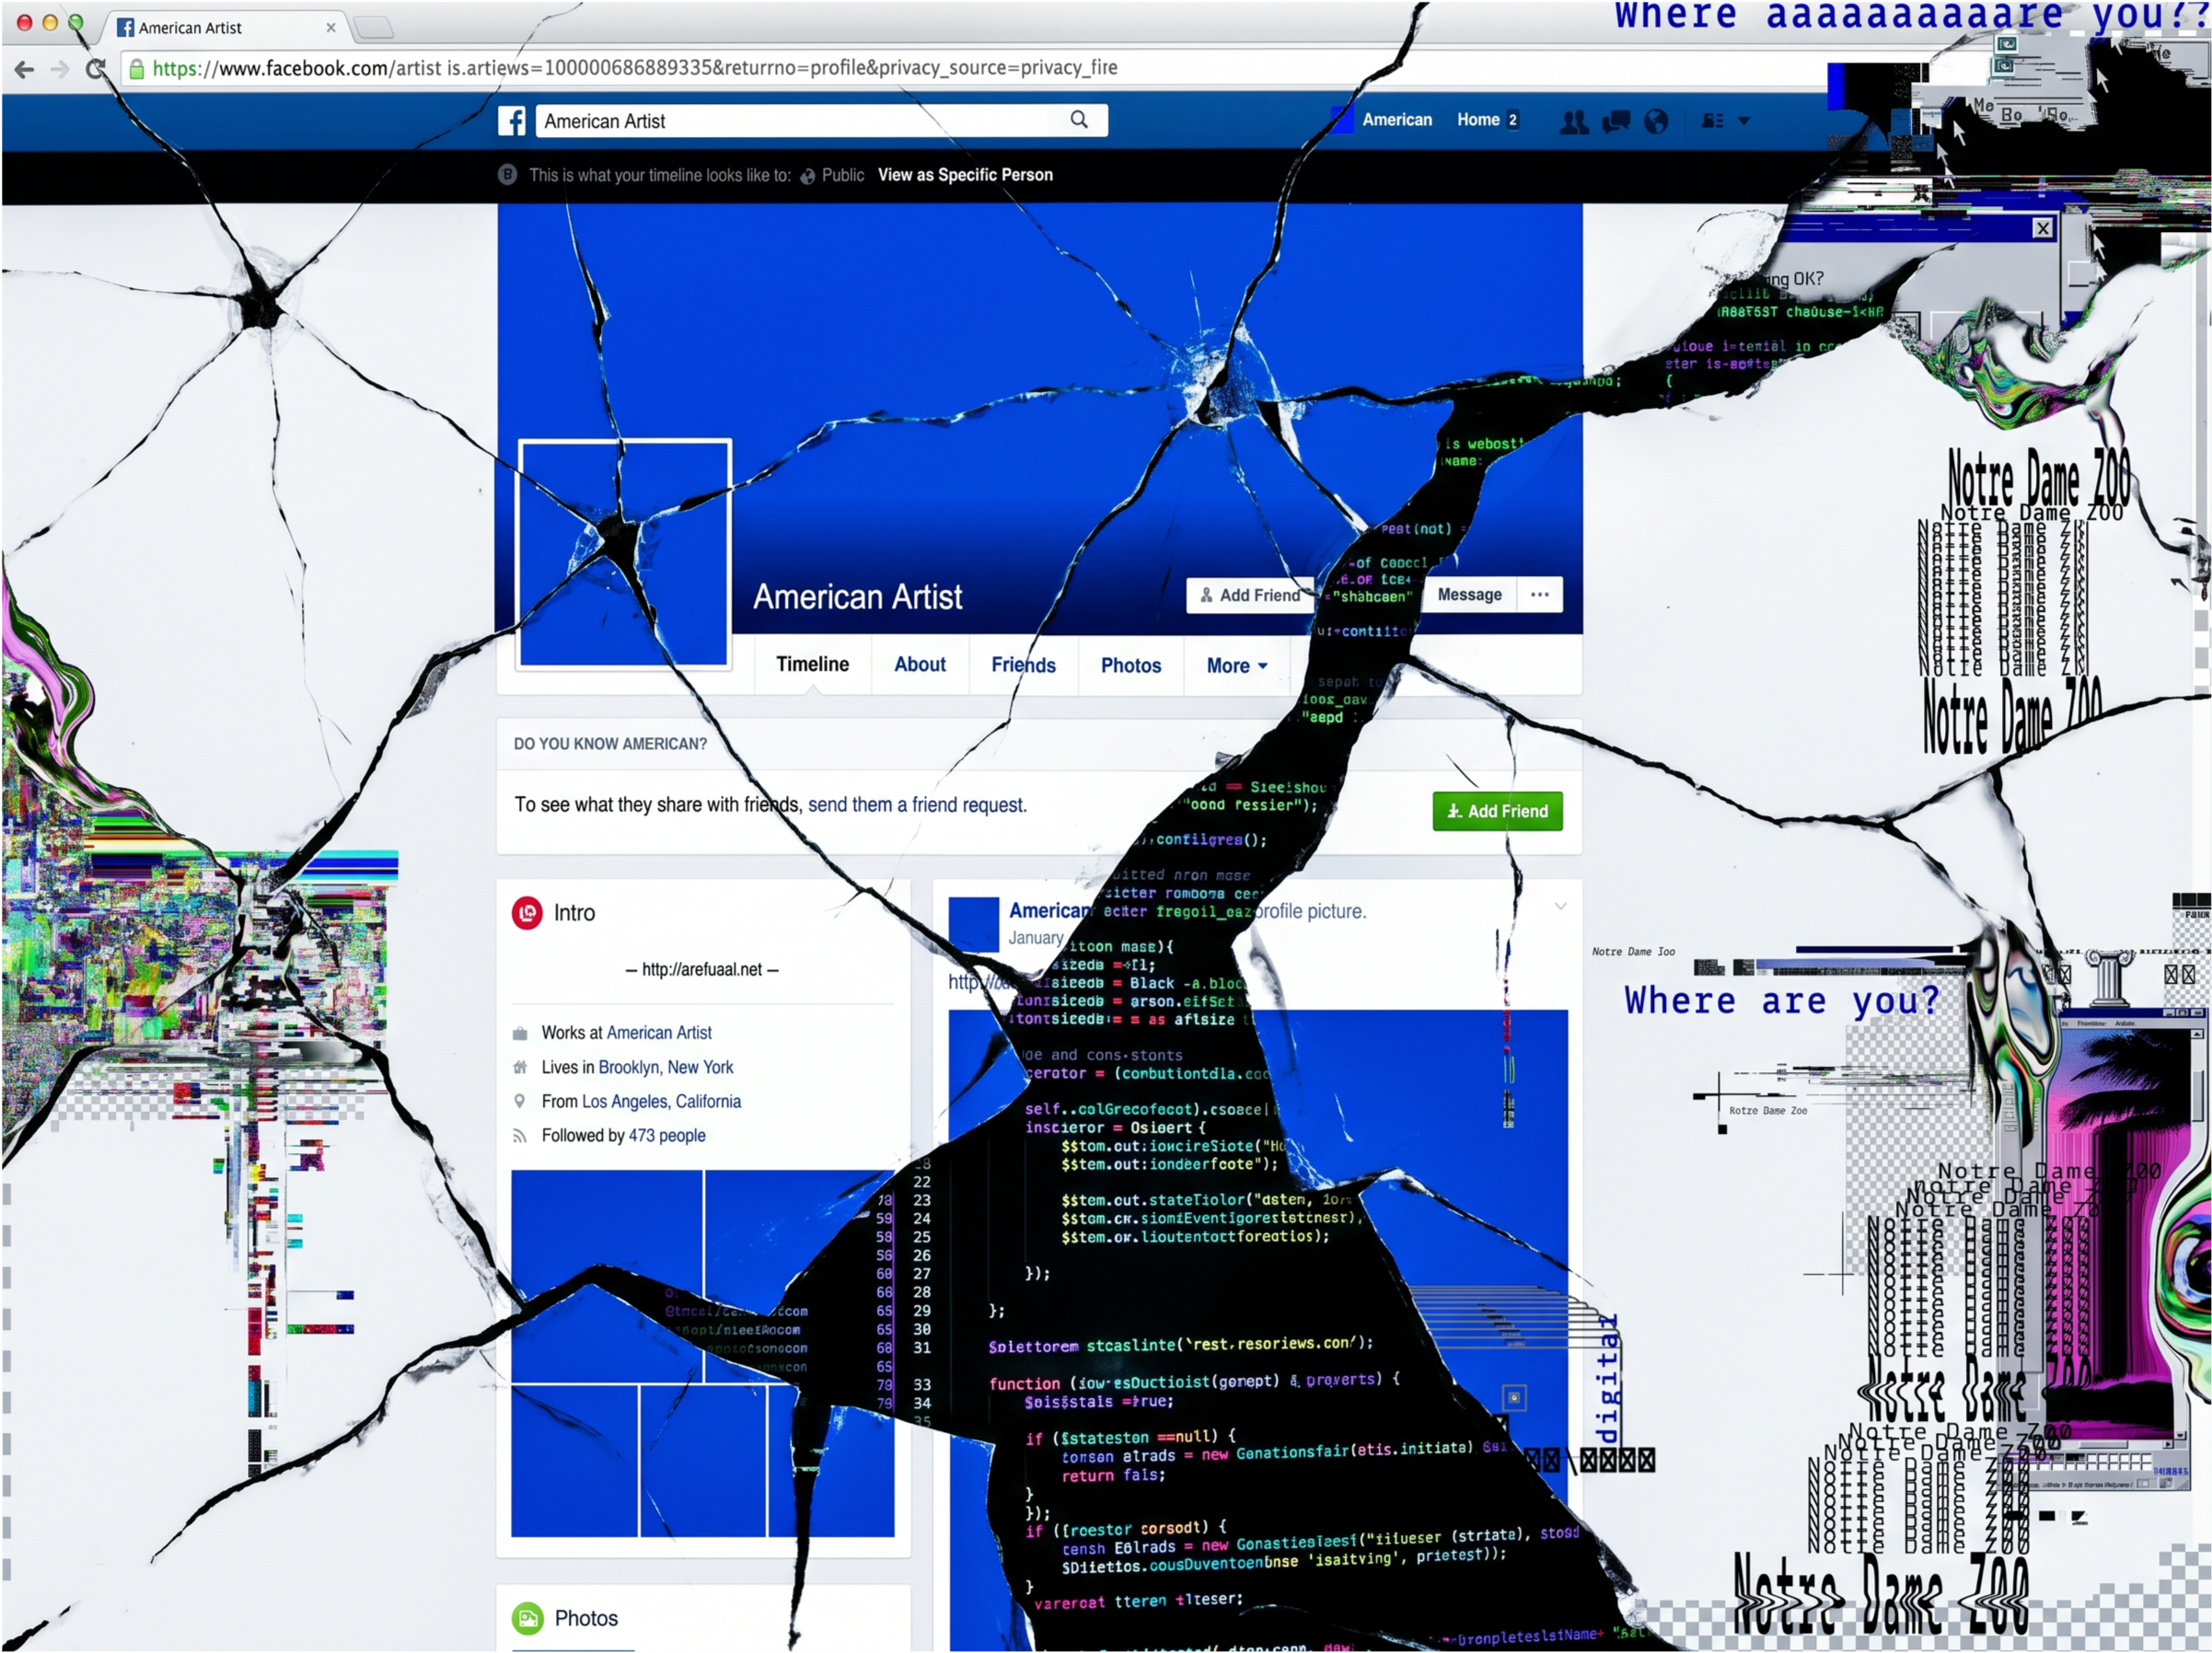Click the red Intro icon
This screenshot has height=1653, width=2212.
click(527, 913)
